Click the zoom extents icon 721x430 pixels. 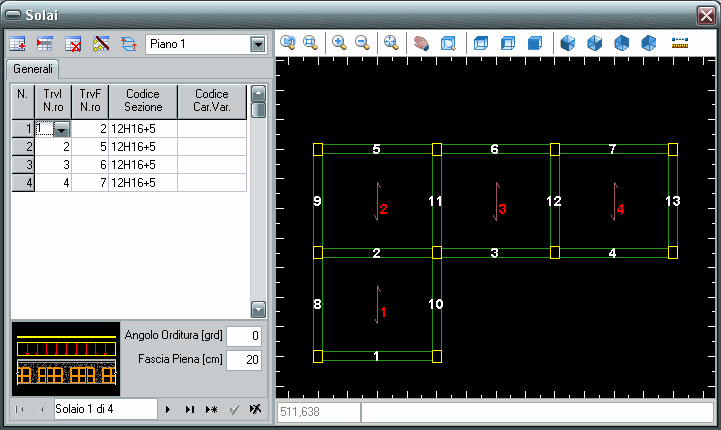coord(391,44)
